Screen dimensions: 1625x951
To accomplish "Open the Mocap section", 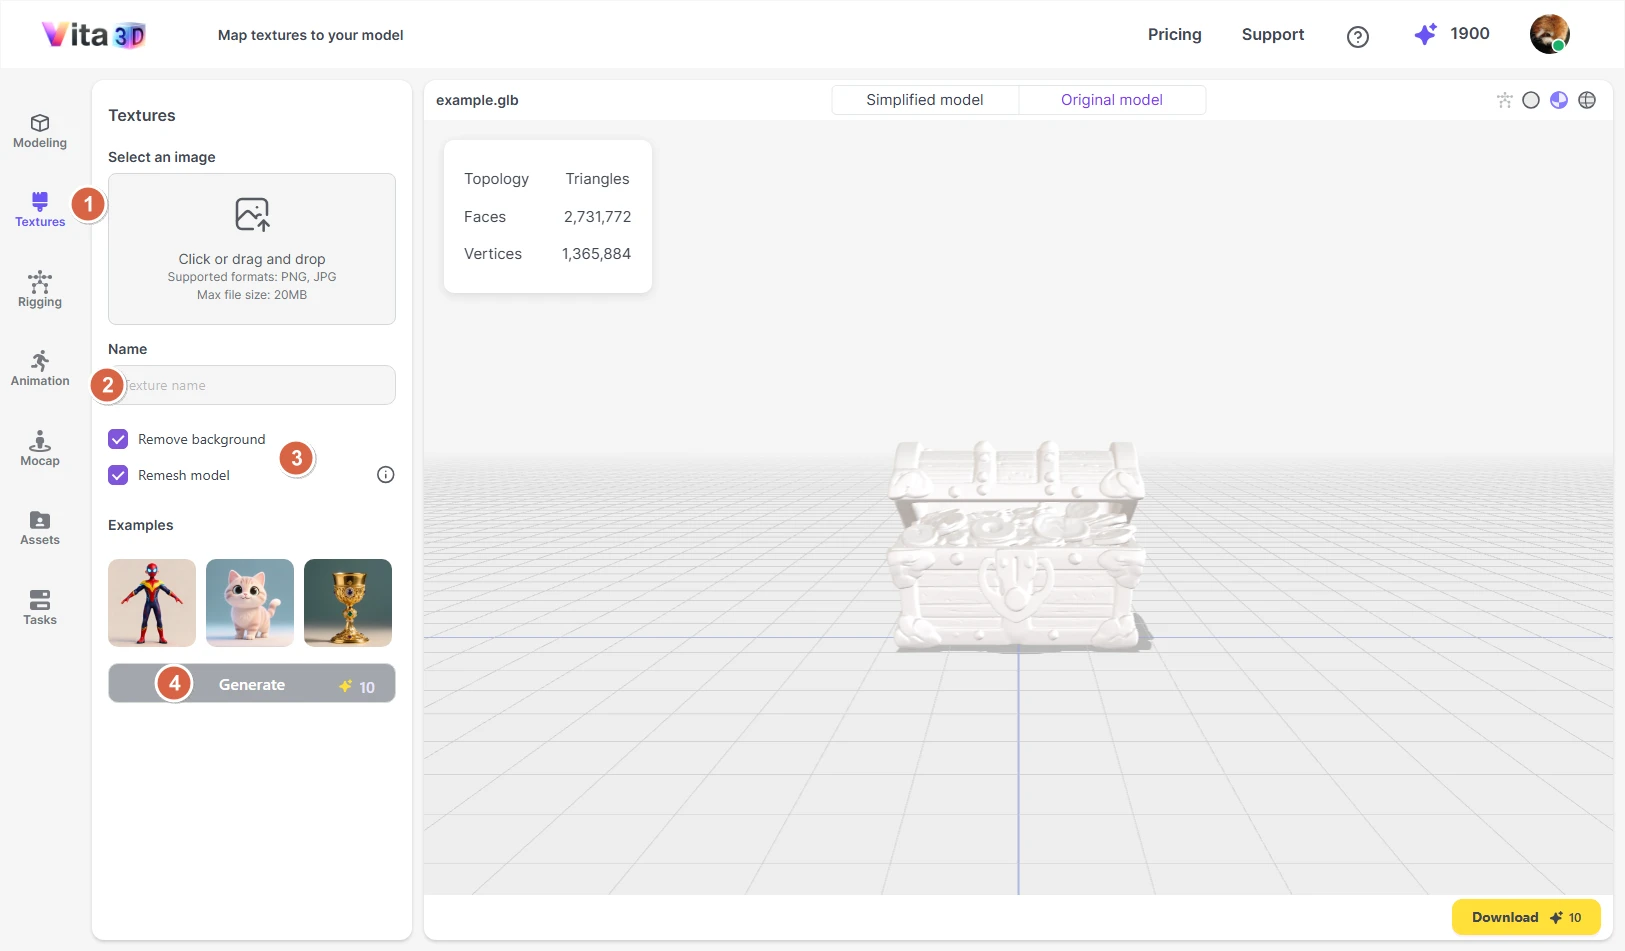I will click(x=40, y=449).
